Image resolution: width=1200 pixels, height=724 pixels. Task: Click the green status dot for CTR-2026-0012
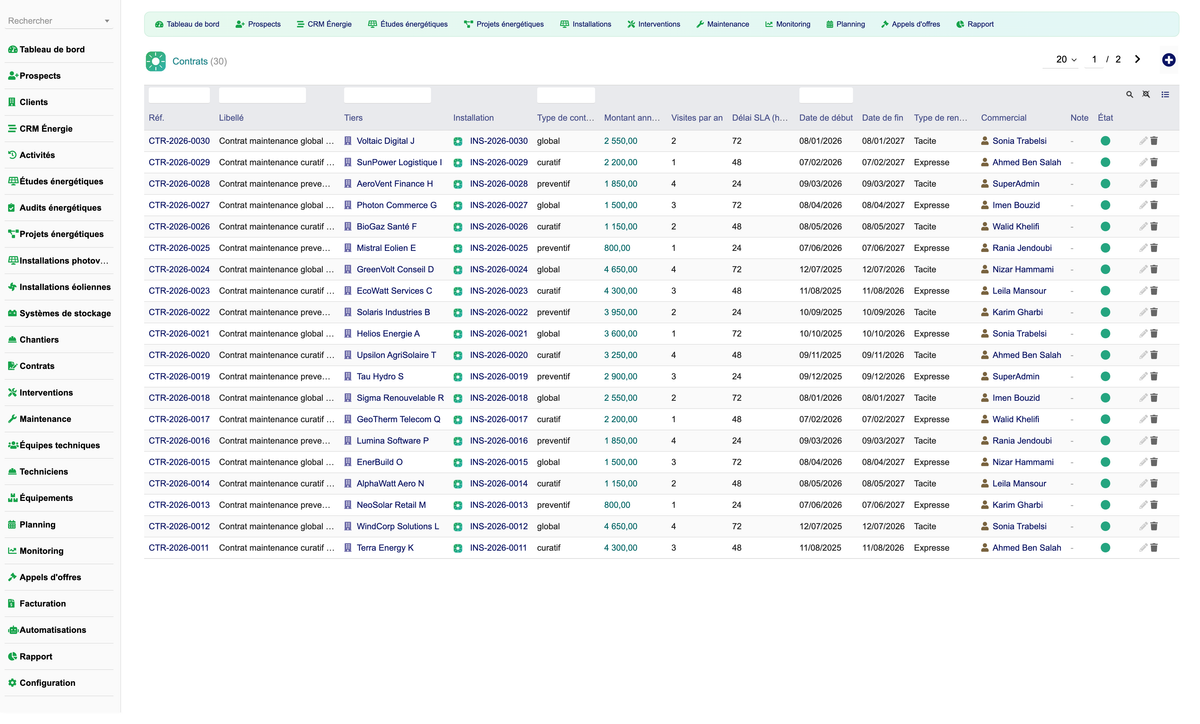tap(1105, 526)
